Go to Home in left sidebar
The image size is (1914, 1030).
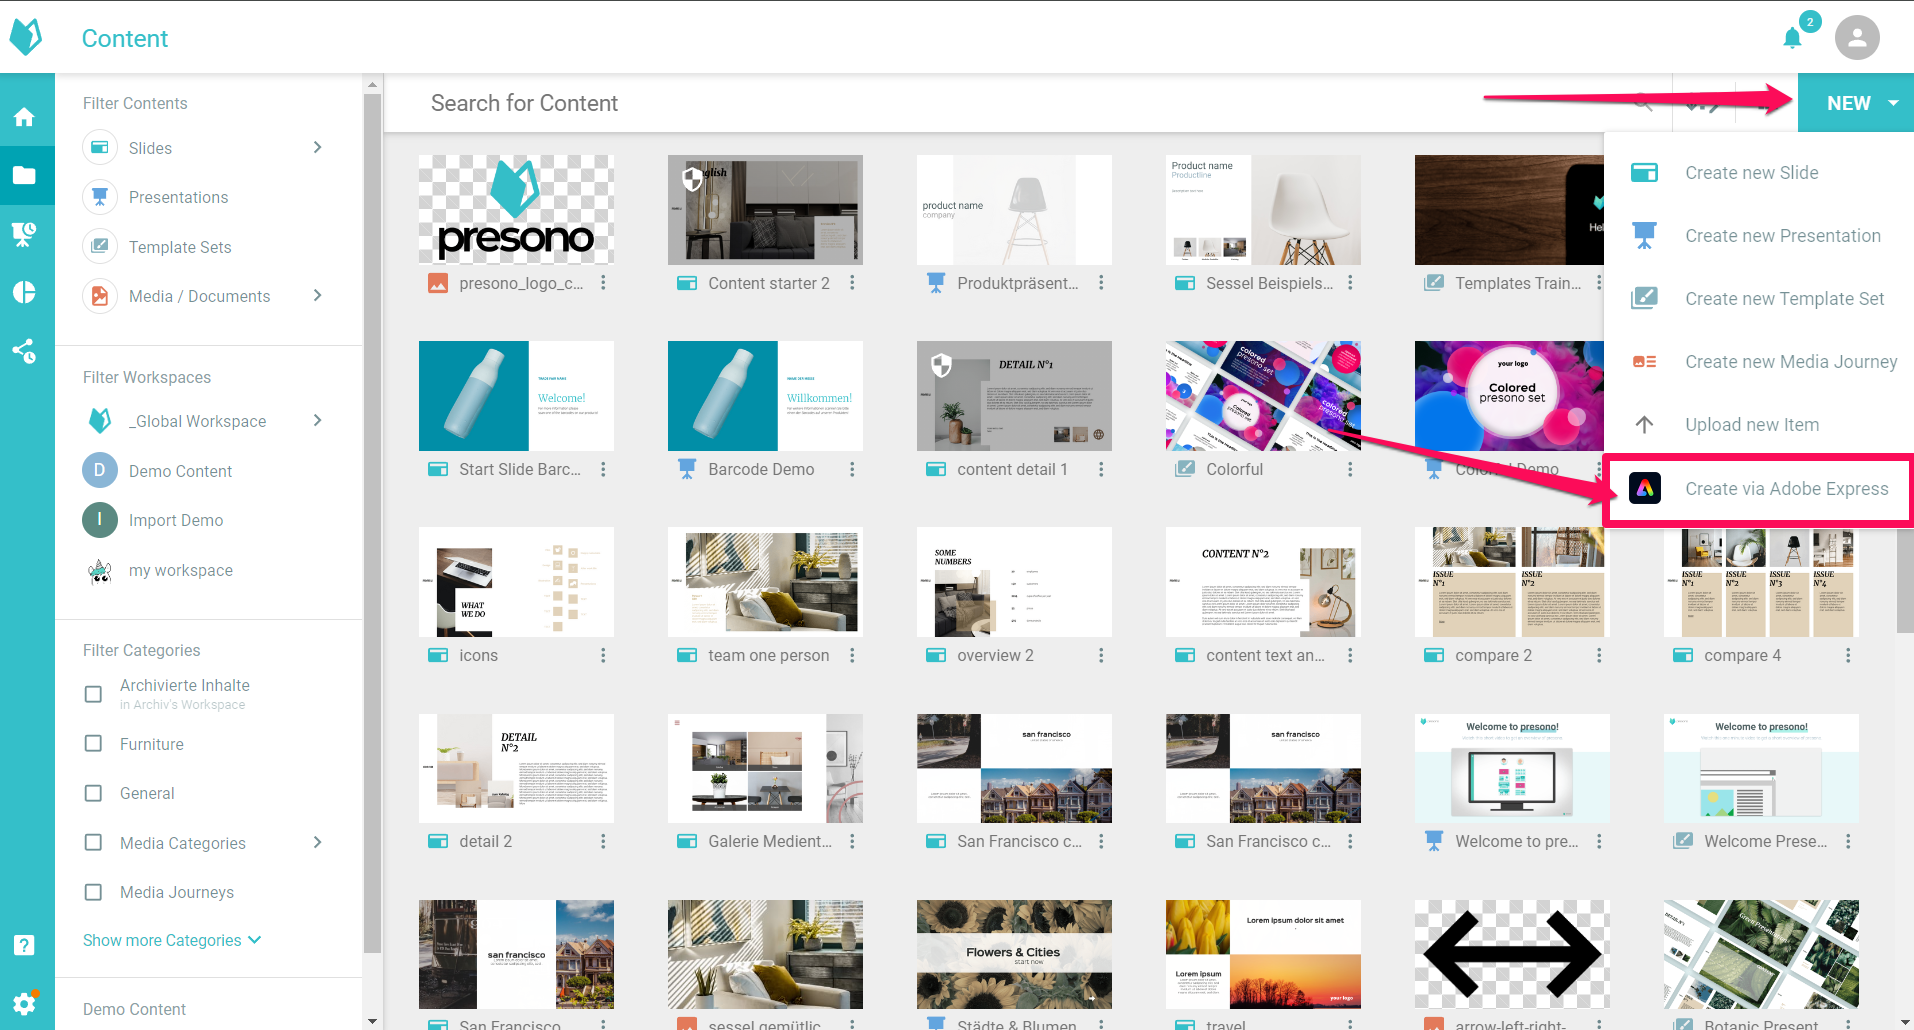click(25, 117)
